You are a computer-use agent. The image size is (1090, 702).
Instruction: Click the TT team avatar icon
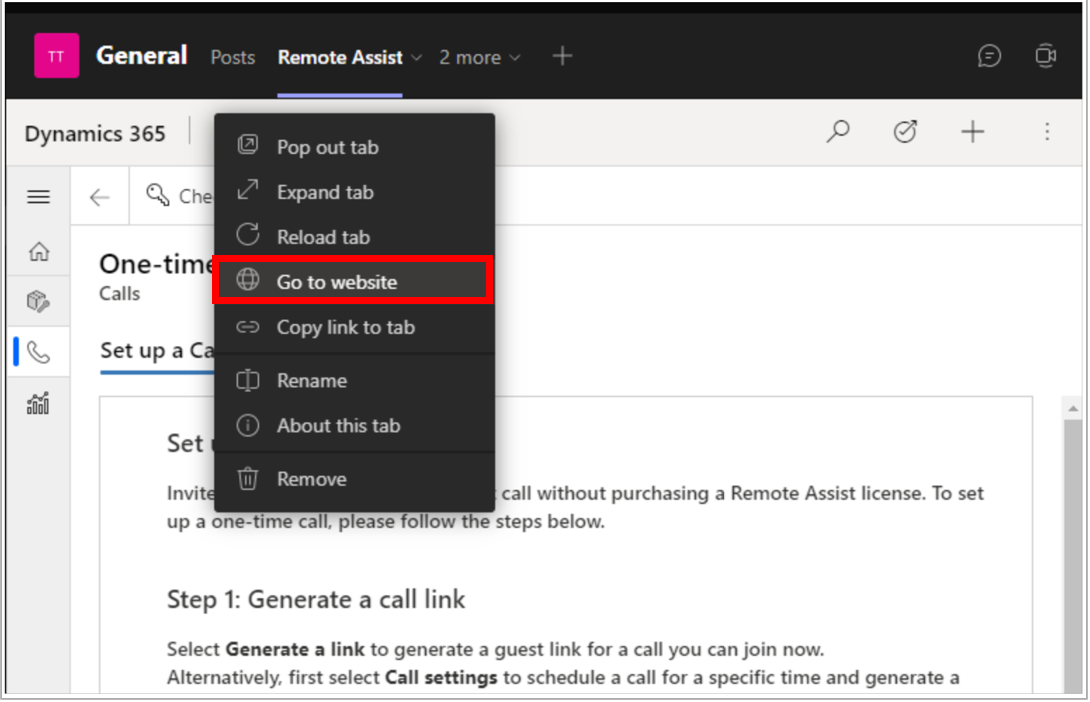pos(56,56)
